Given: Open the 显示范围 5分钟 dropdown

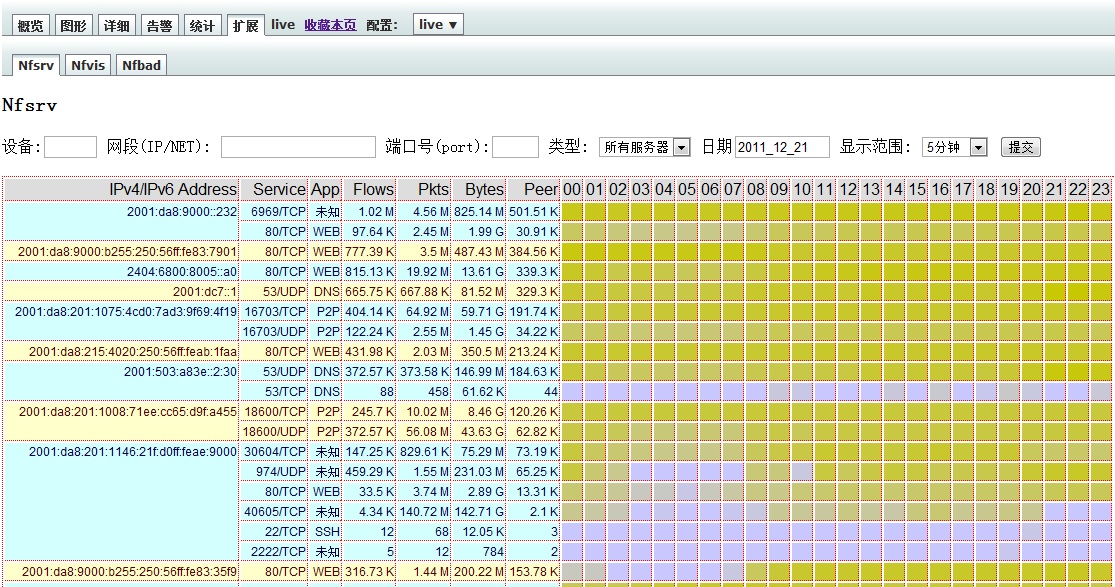Looking at the screenshot, I should click(x=955, y=147).
